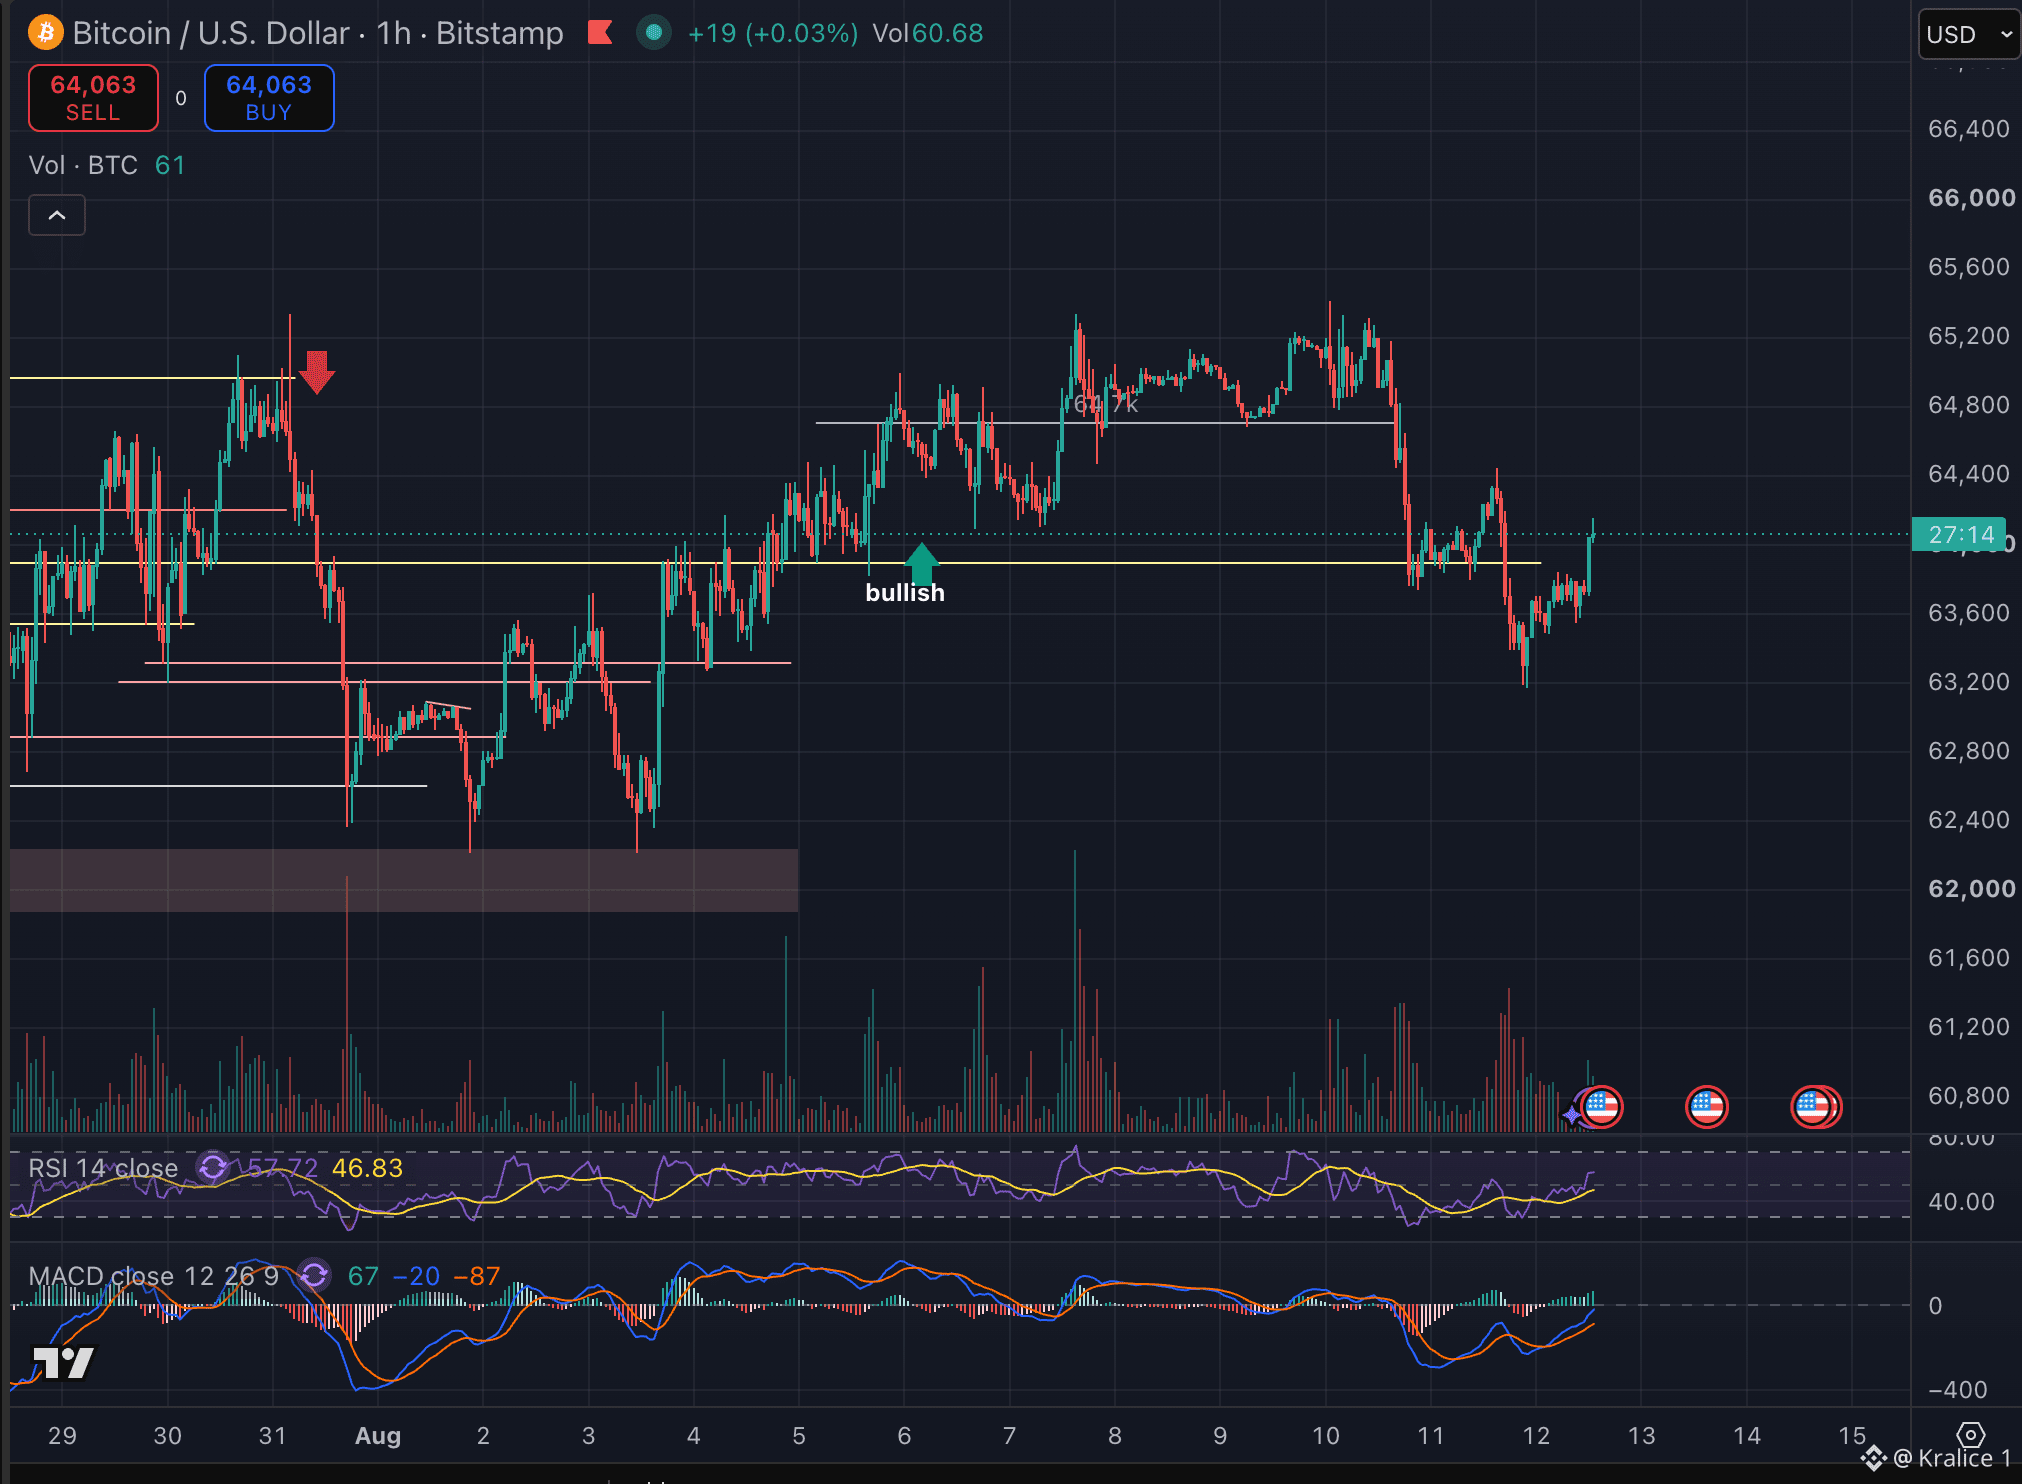Click the MACD value −20

[416, 1276]
